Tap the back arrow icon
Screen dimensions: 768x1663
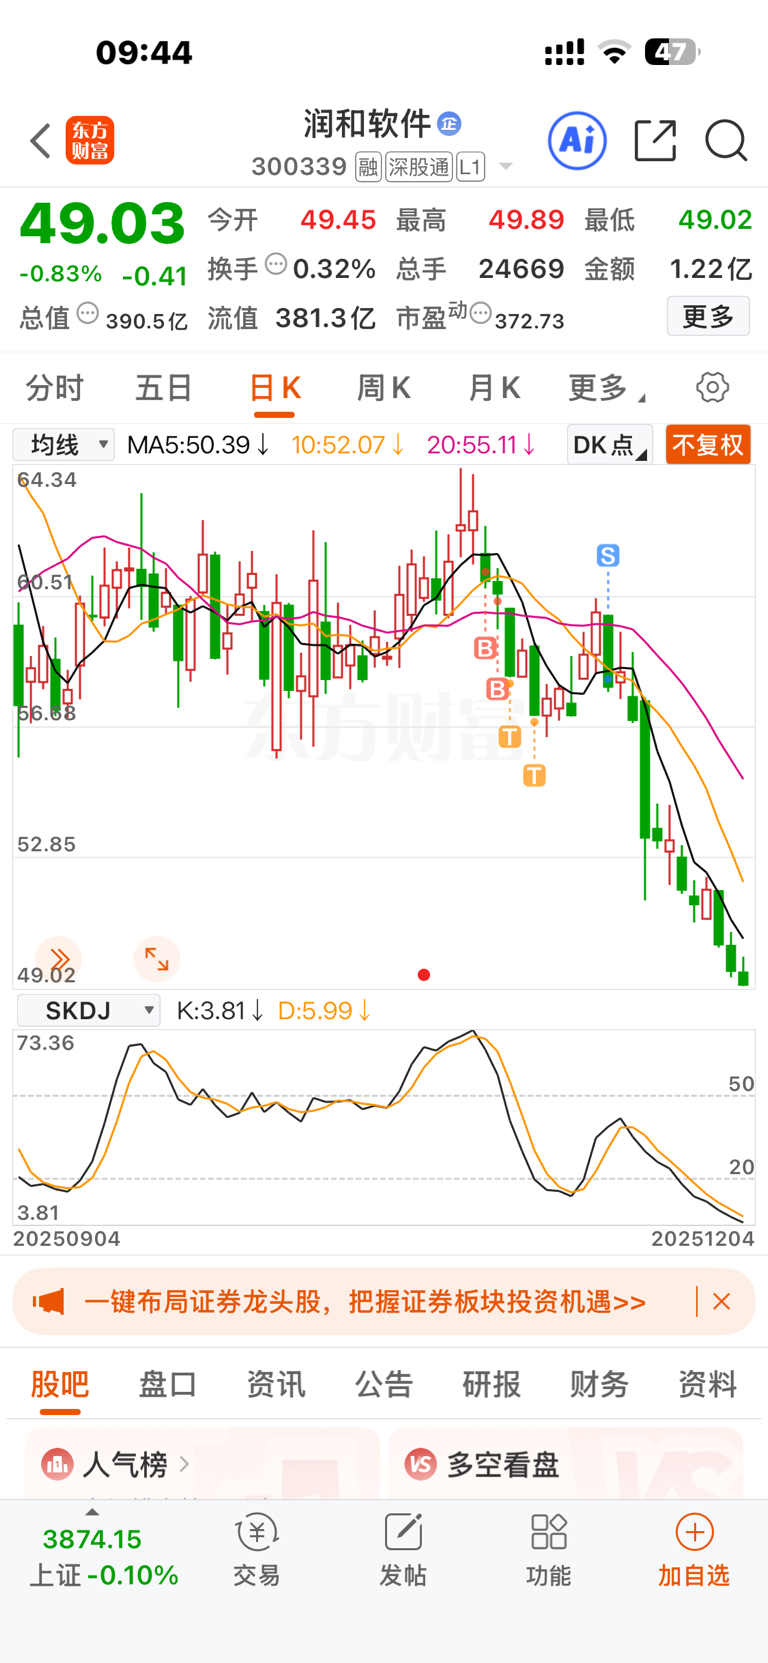[40, 141]
